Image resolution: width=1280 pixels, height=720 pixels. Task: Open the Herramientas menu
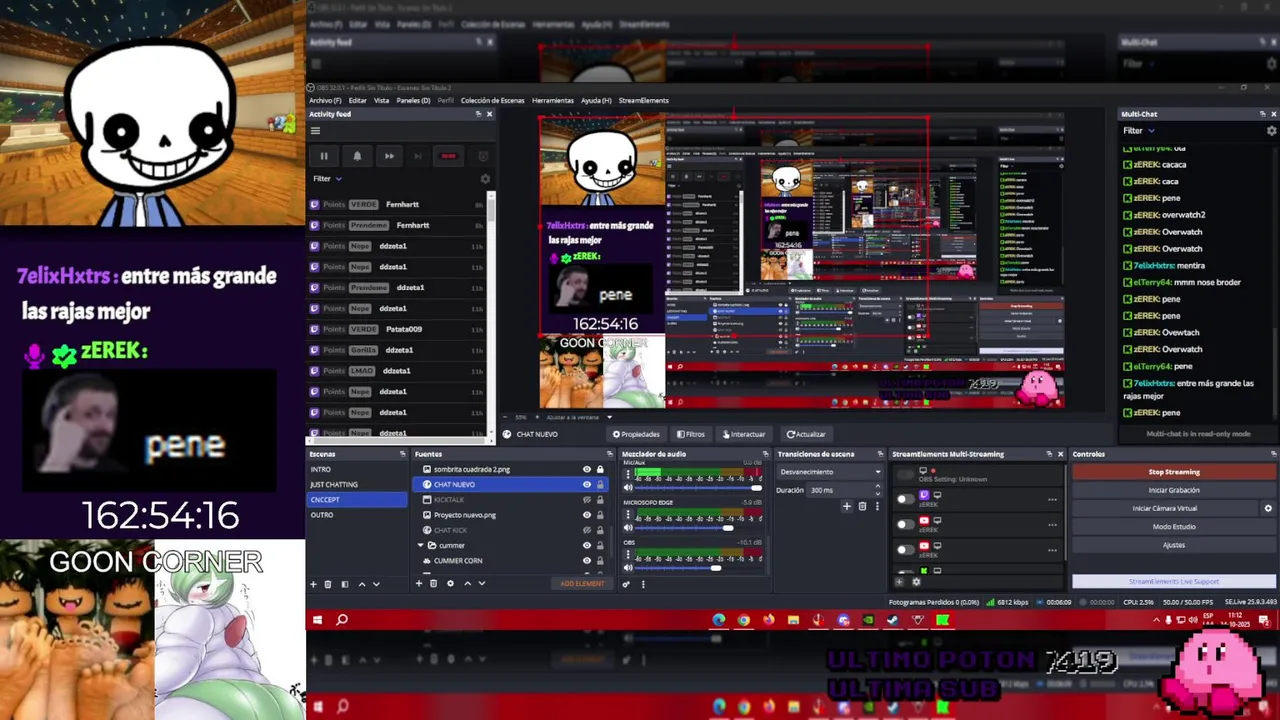(x=553, y=100)
